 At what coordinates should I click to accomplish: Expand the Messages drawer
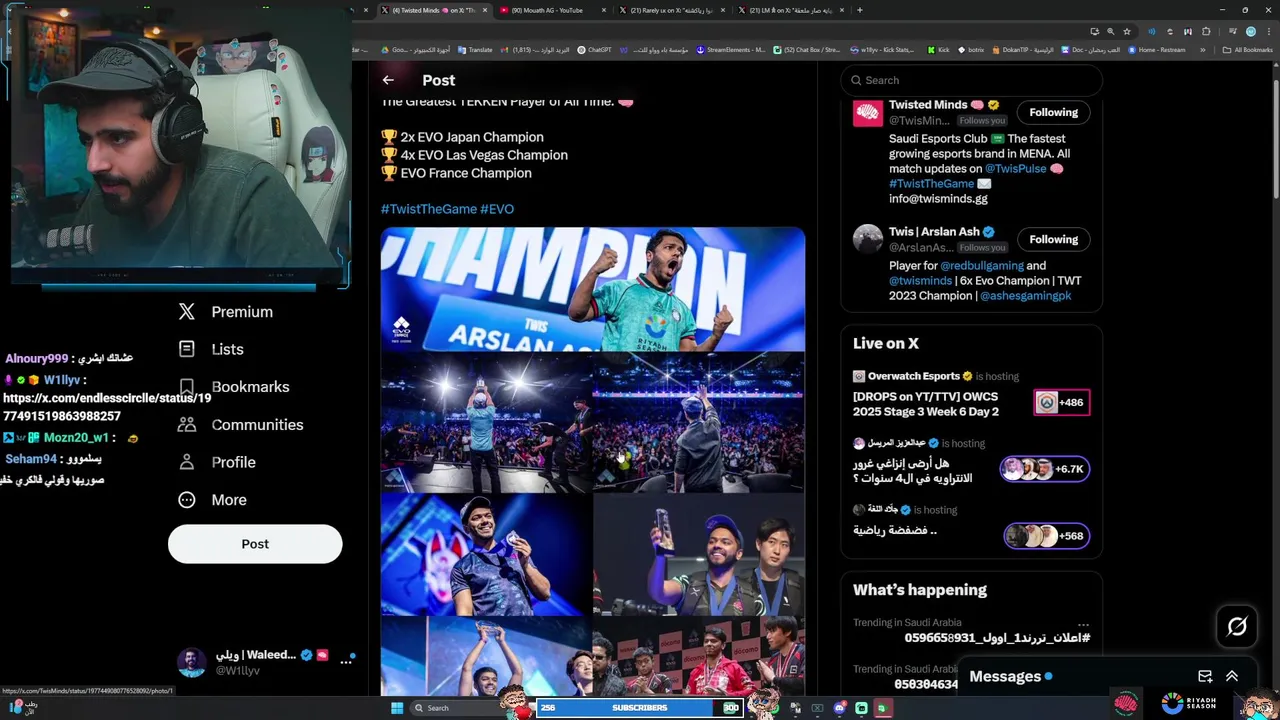1232,677
